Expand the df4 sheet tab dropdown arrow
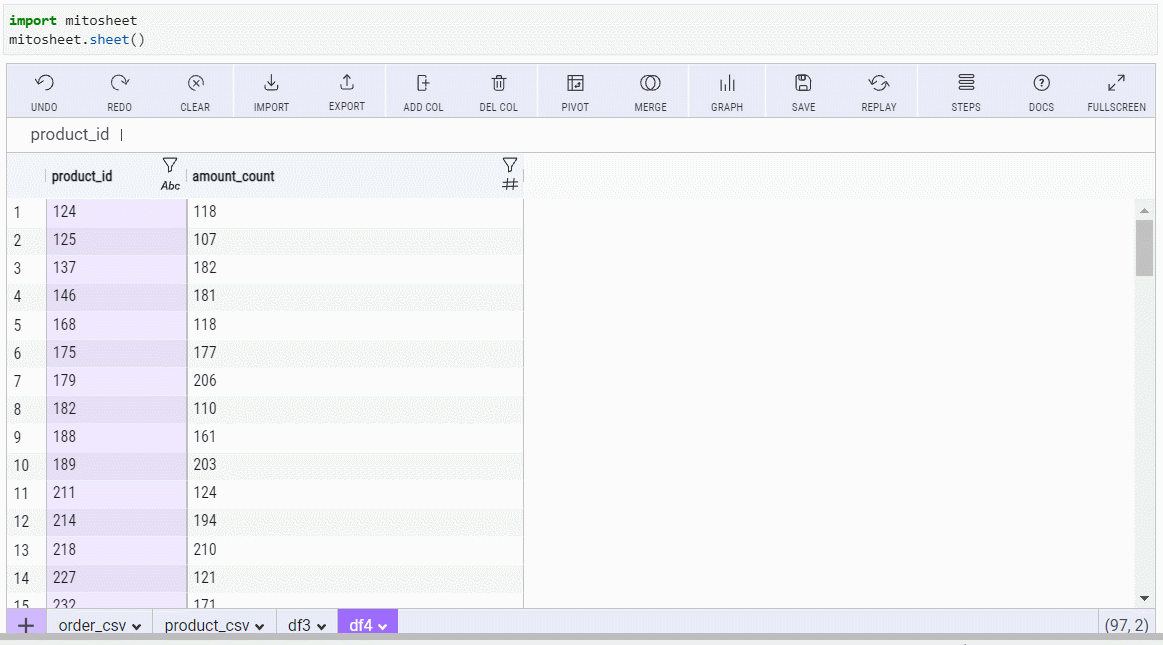 [x=383, y=627]
